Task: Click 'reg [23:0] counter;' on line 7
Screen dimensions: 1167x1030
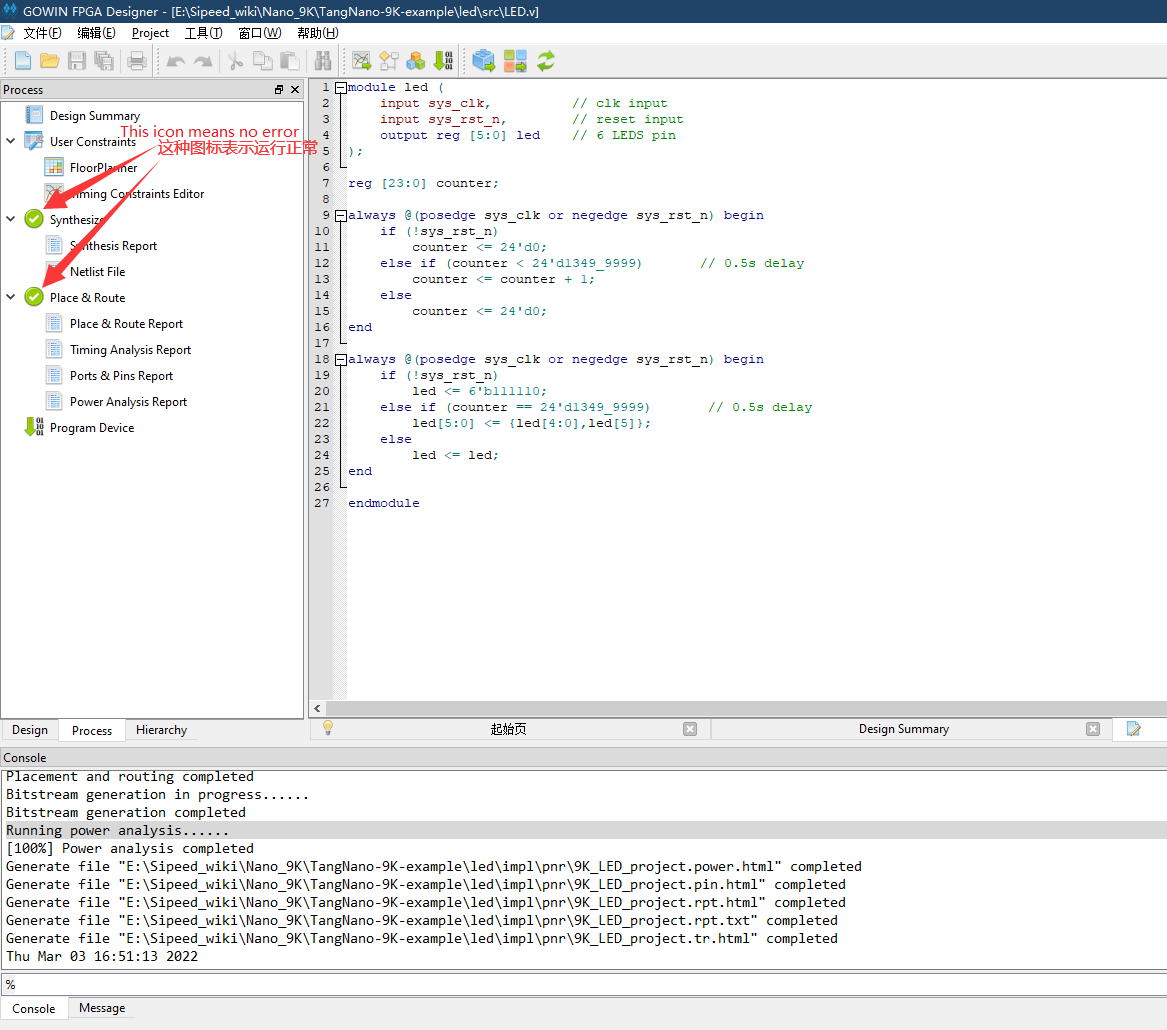Action: (x=423, y=183)
